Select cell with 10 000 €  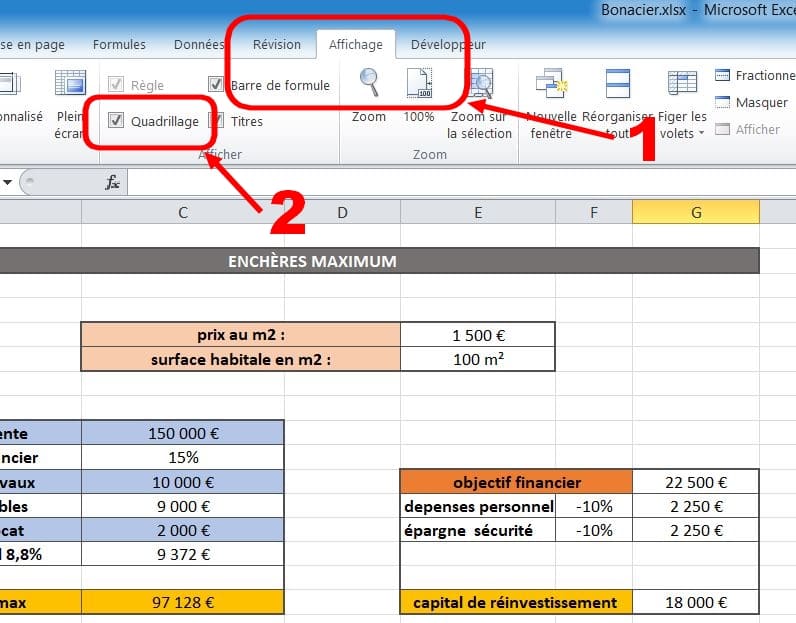[183, 482]
